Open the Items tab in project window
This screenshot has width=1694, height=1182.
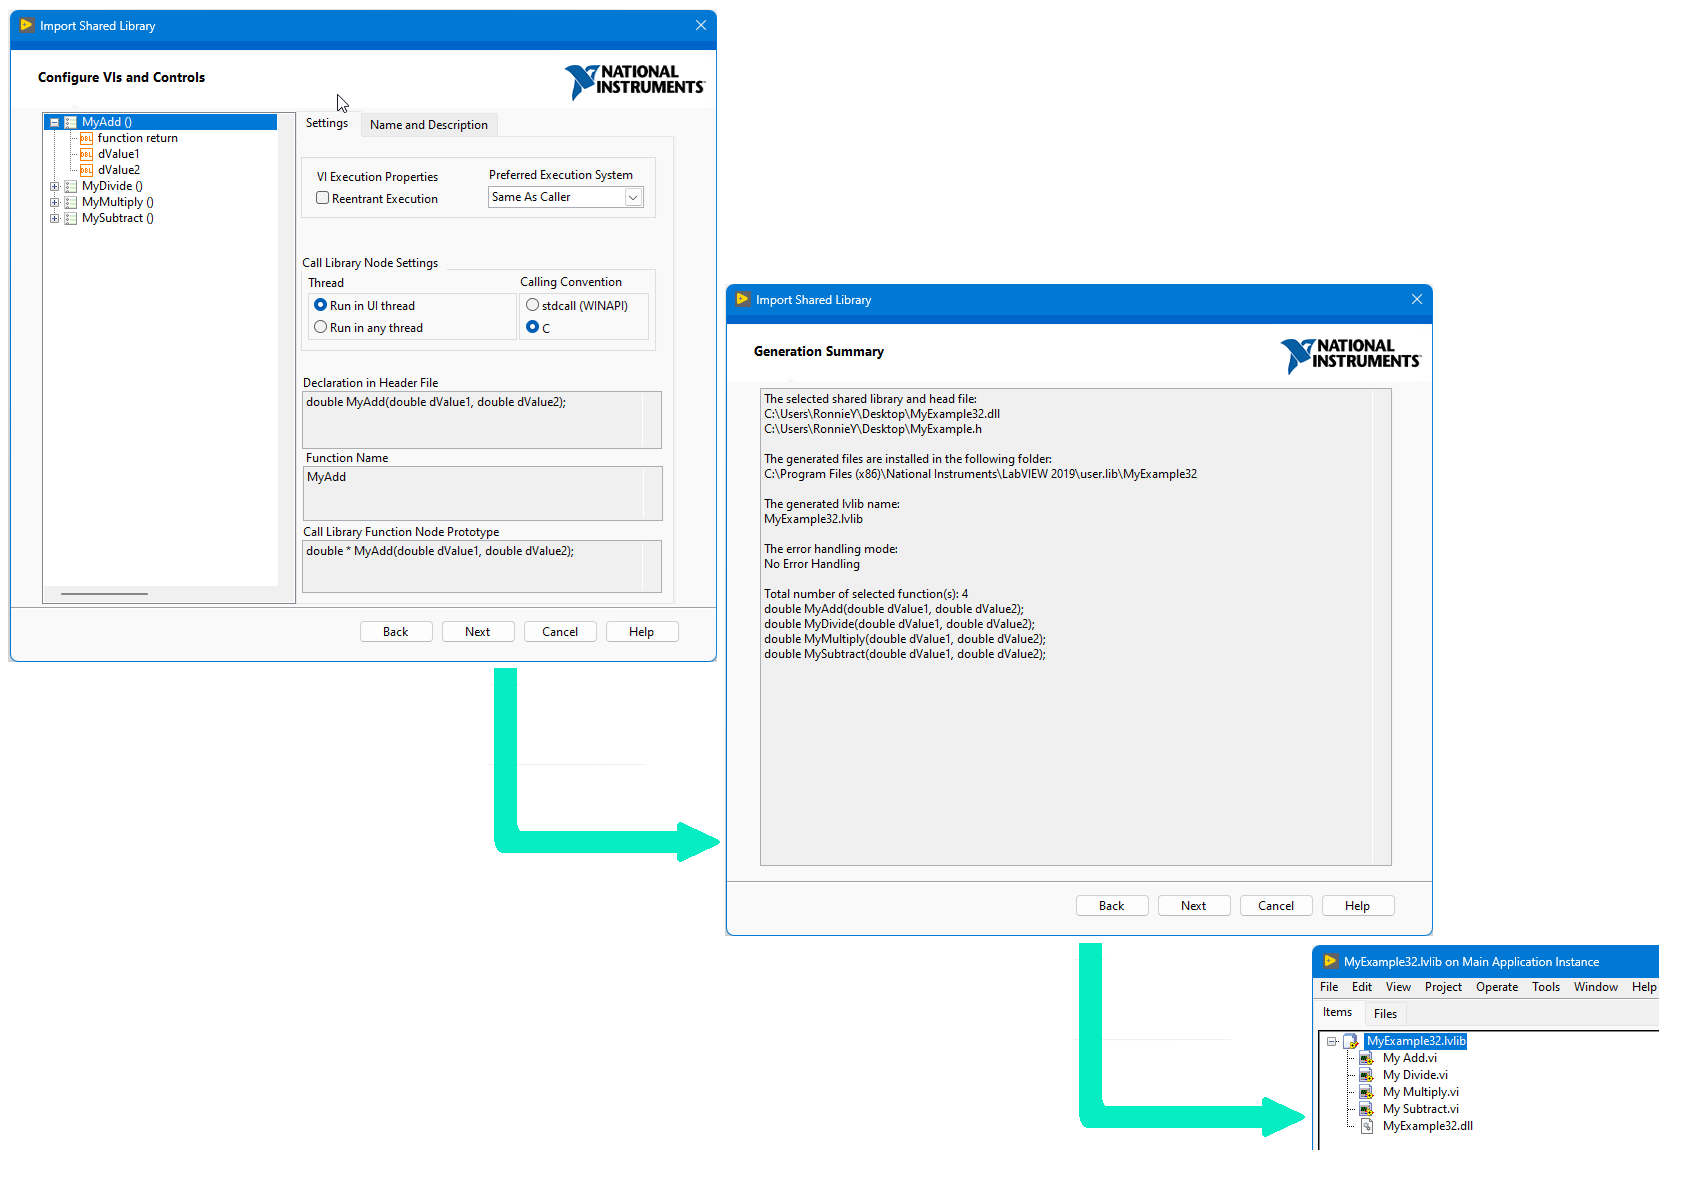(x=1337, y=1012)
